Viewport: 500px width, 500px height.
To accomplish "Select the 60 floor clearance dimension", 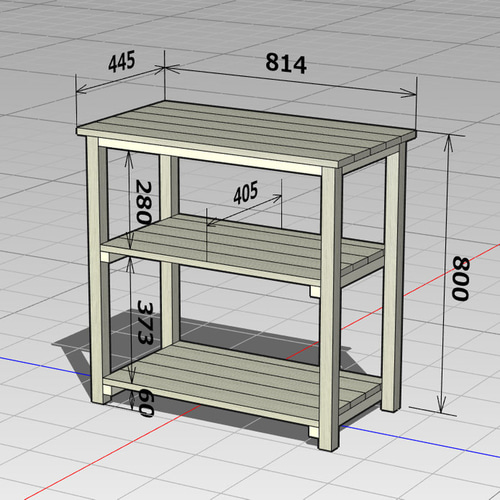I will click(146, 402).
